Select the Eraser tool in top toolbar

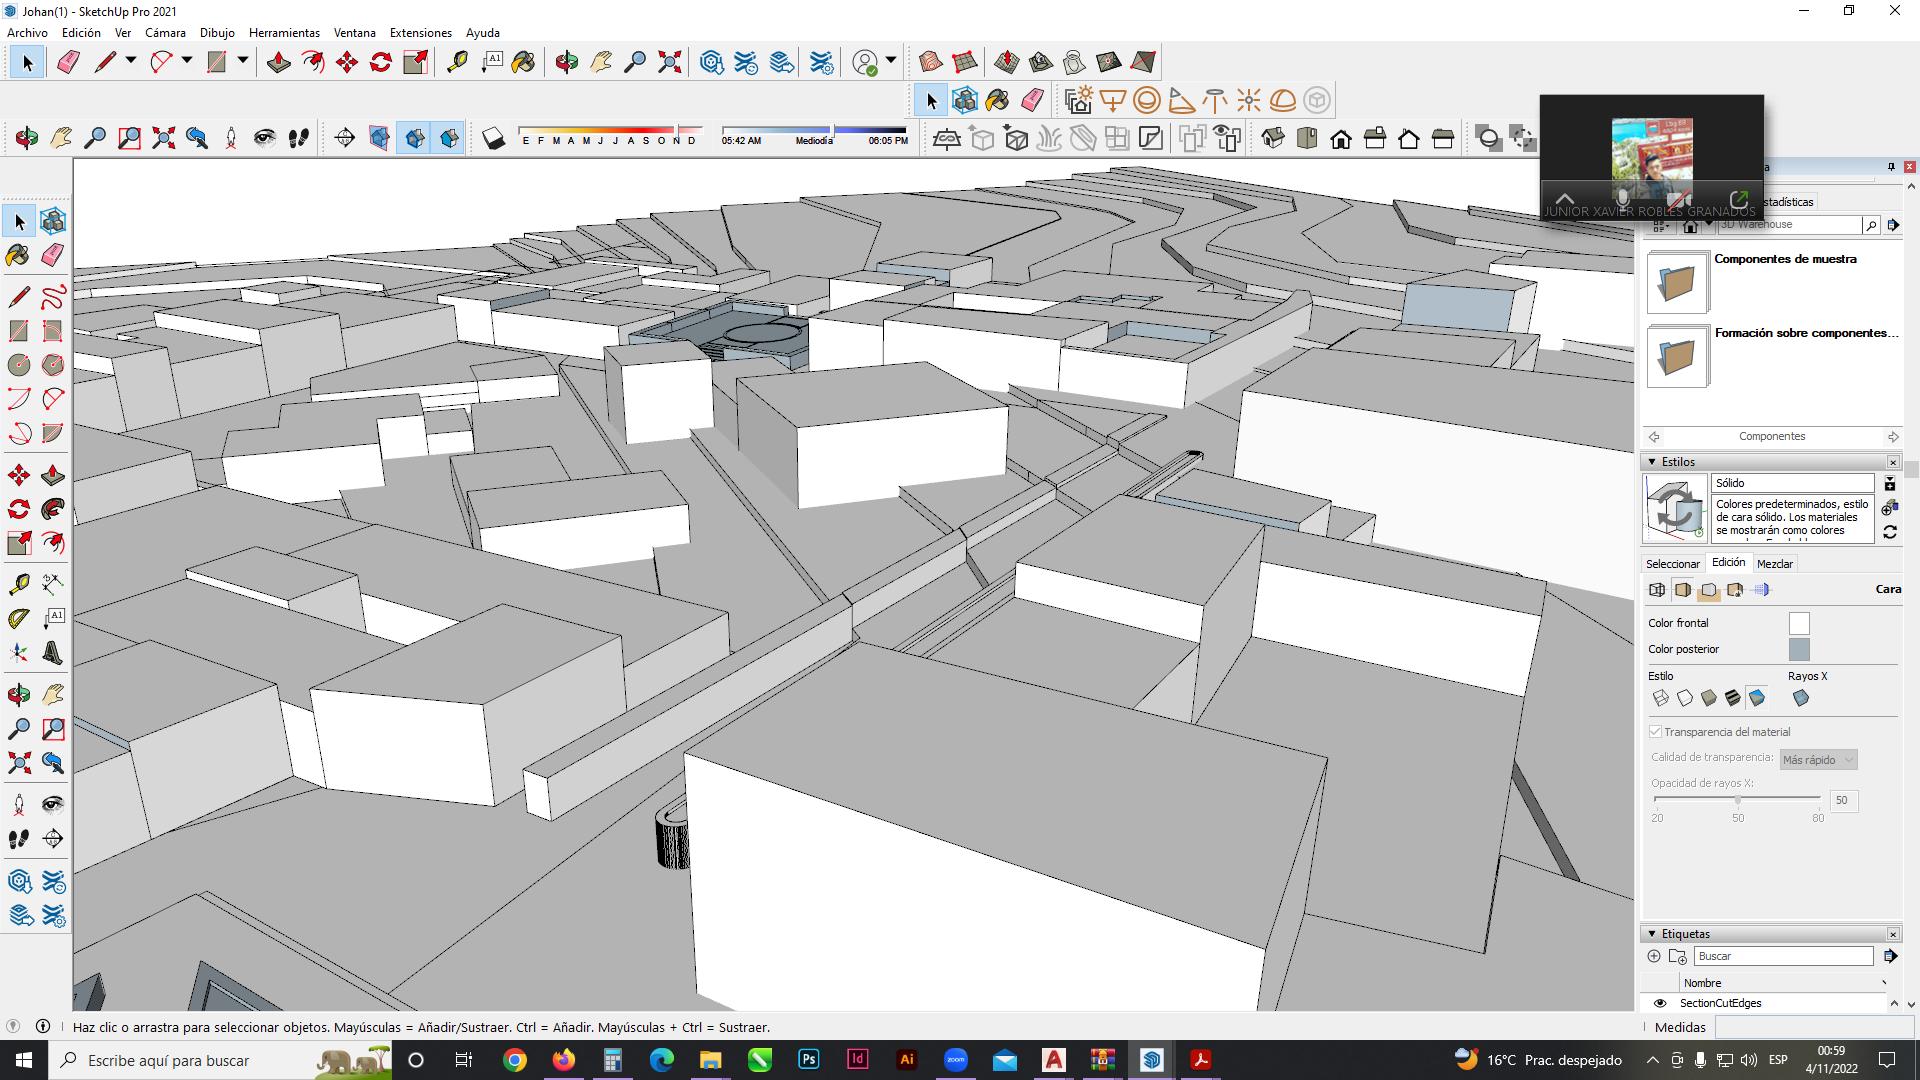pyautogui.click(x=68, y=62)
